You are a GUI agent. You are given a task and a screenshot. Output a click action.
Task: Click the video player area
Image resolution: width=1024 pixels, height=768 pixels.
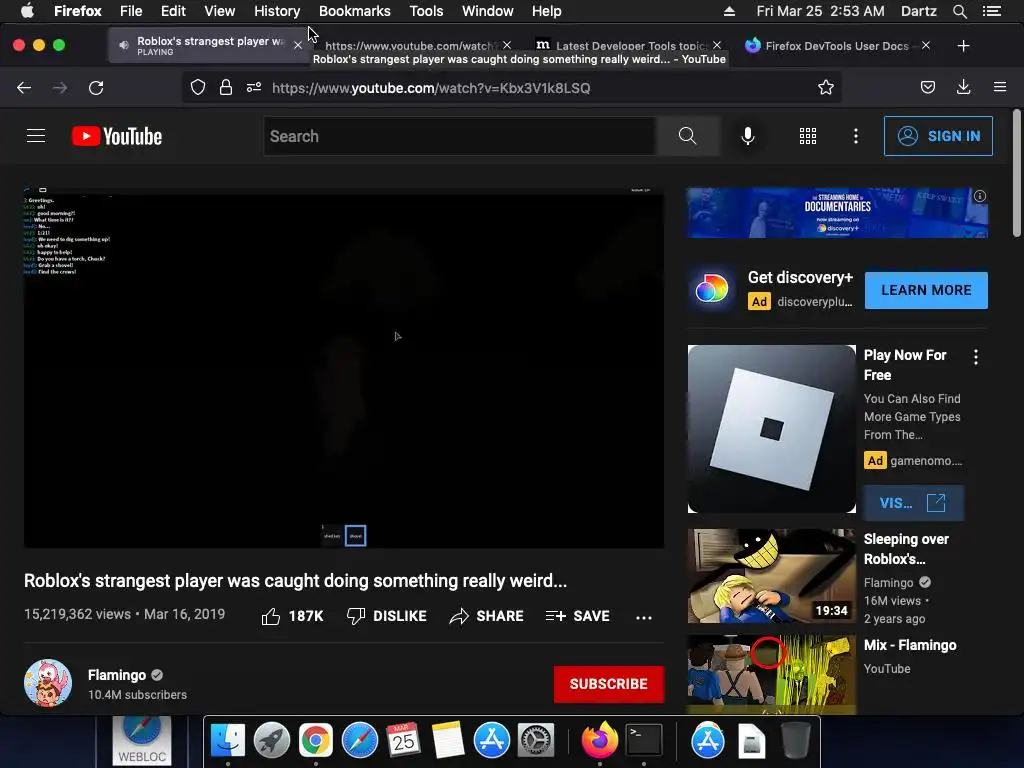[344, 367]
